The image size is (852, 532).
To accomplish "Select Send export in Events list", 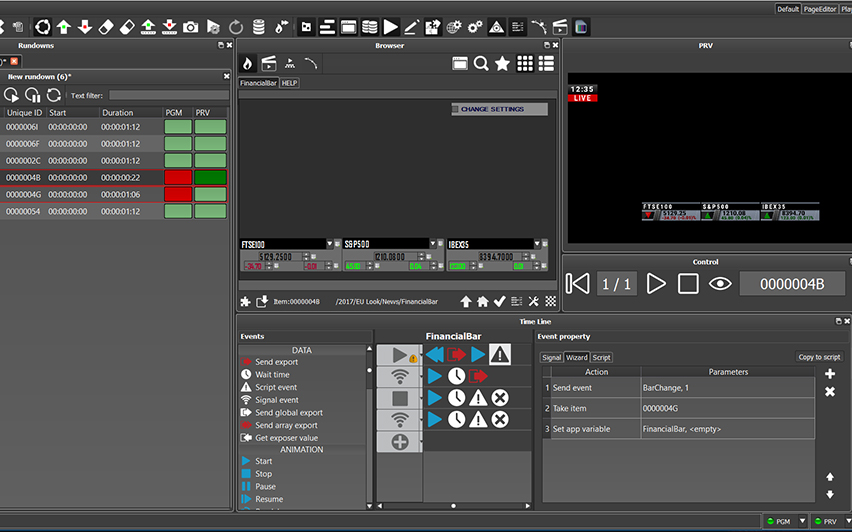I will point(276,362).
